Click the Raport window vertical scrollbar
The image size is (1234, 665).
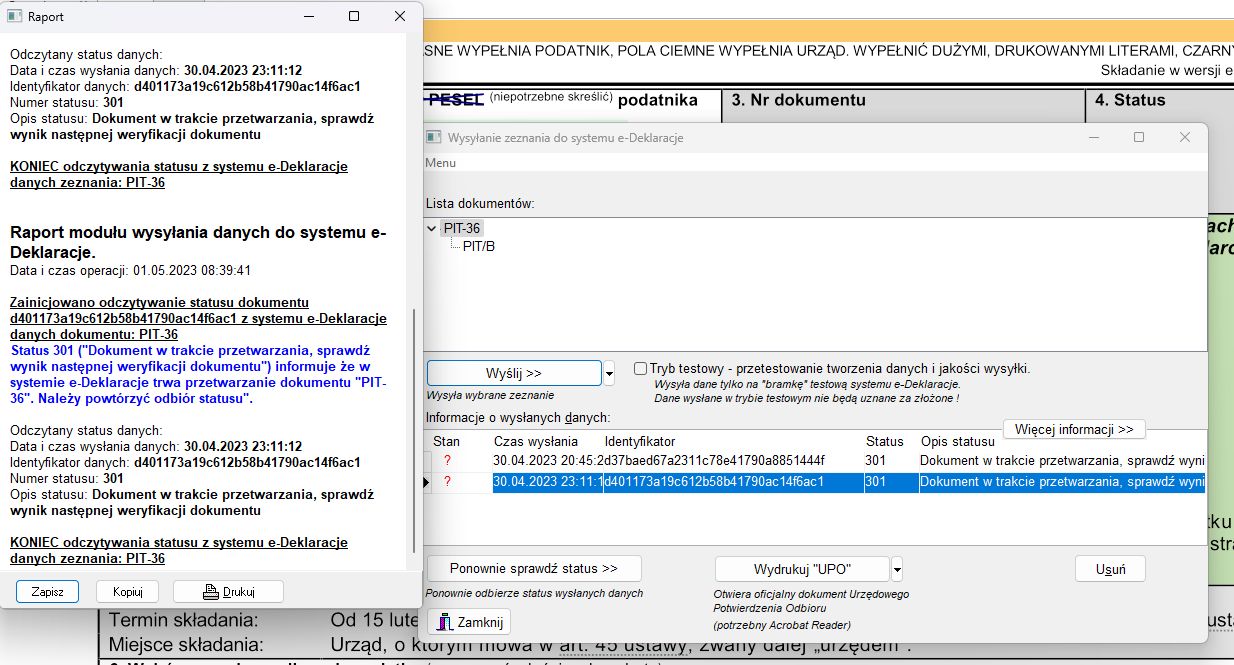coord(415,430)
